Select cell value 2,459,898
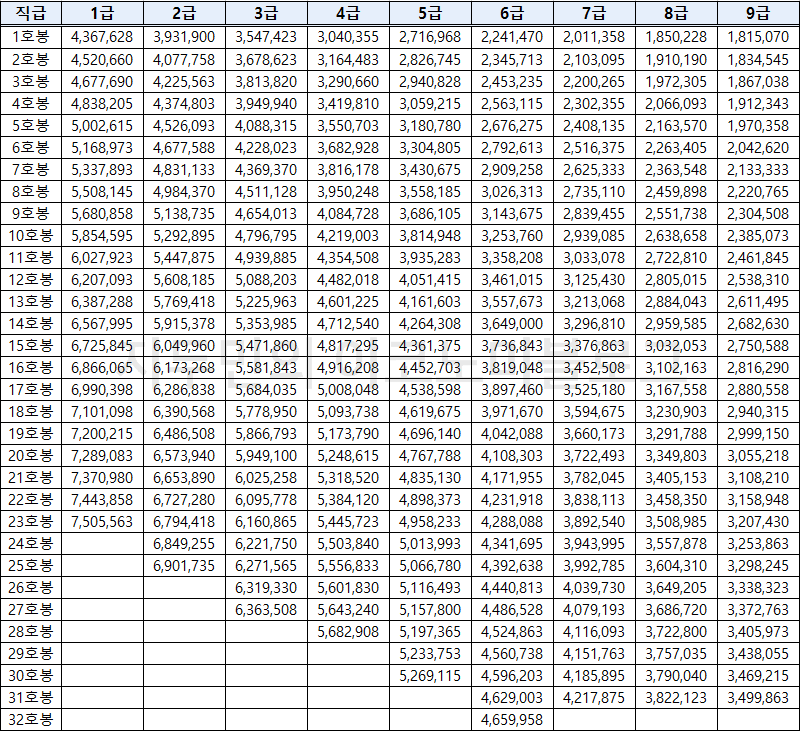Image resolution: width=800 pixels, height=731 pixels. 676,192
